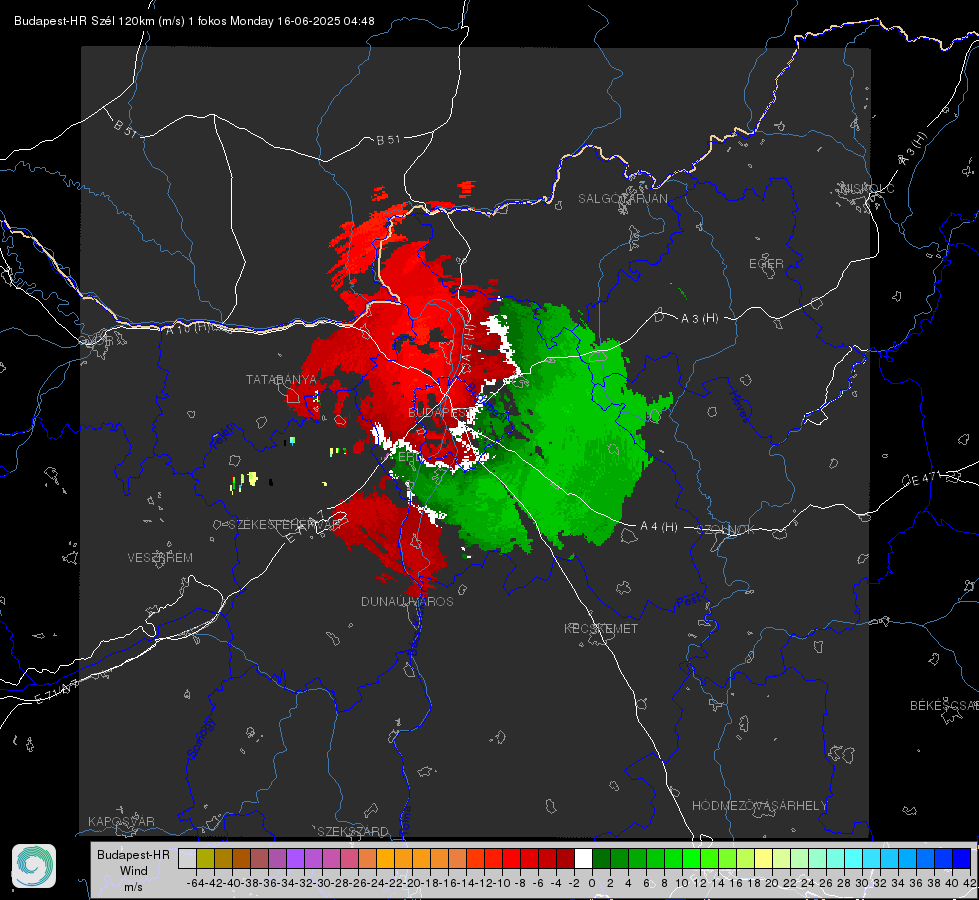Pick the bright green swatch between 10 and 12
979x900 pixels.
click(x=691, y=858)
